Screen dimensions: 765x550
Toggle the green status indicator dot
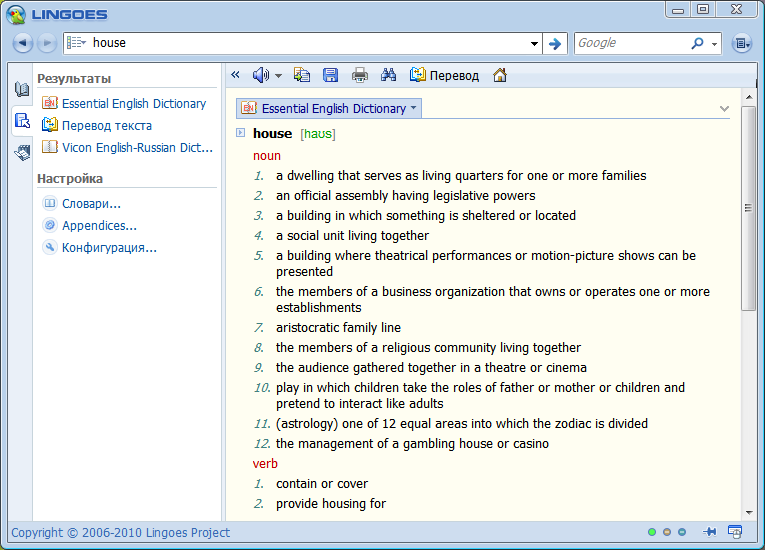[x=652, y=532]
